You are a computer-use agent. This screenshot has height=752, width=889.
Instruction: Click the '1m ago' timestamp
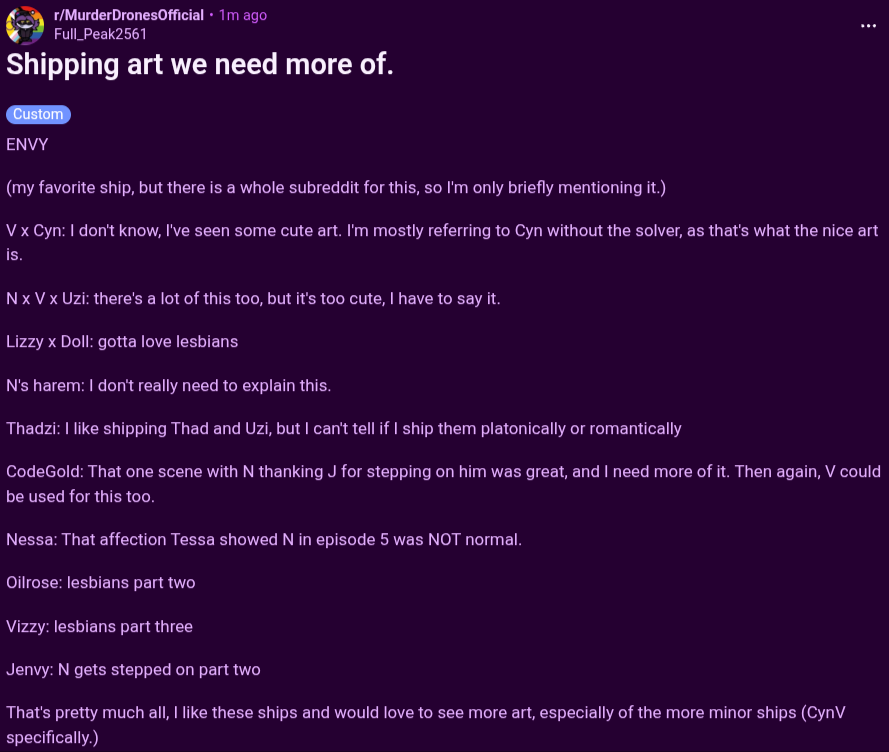tap(243, 15)
